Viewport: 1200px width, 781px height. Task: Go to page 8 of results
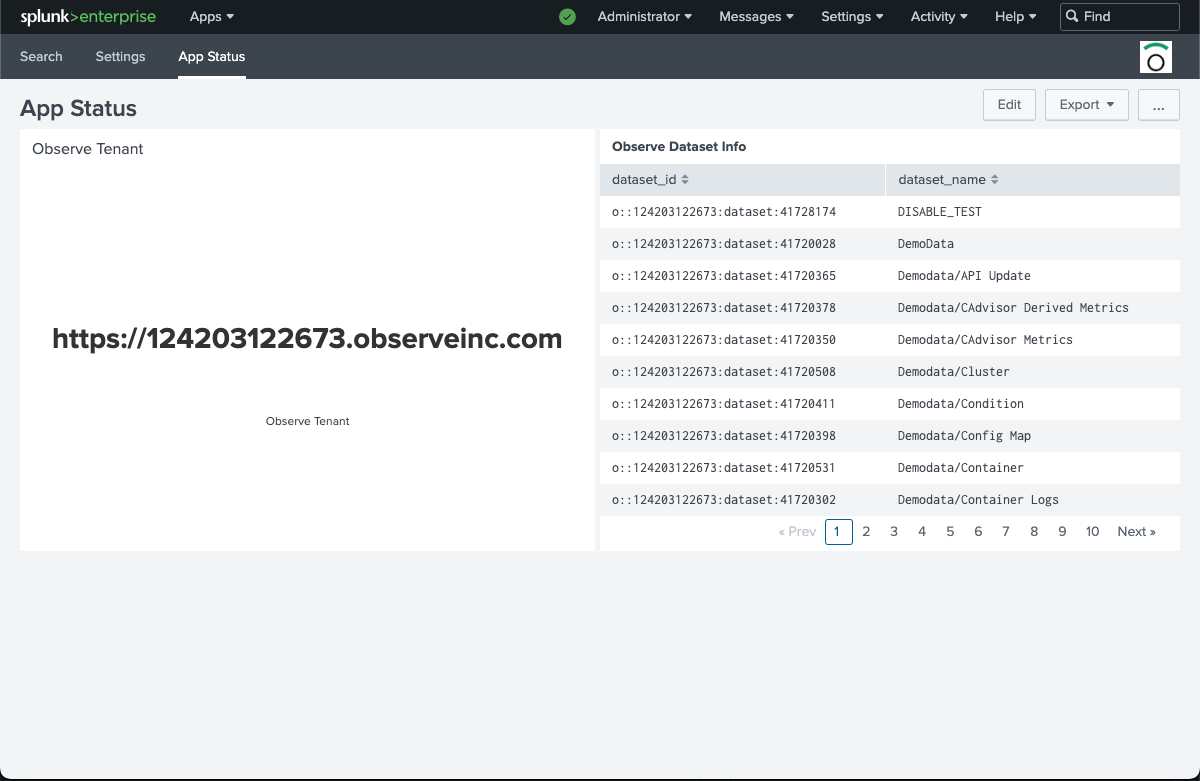(x=1034, y=532)
